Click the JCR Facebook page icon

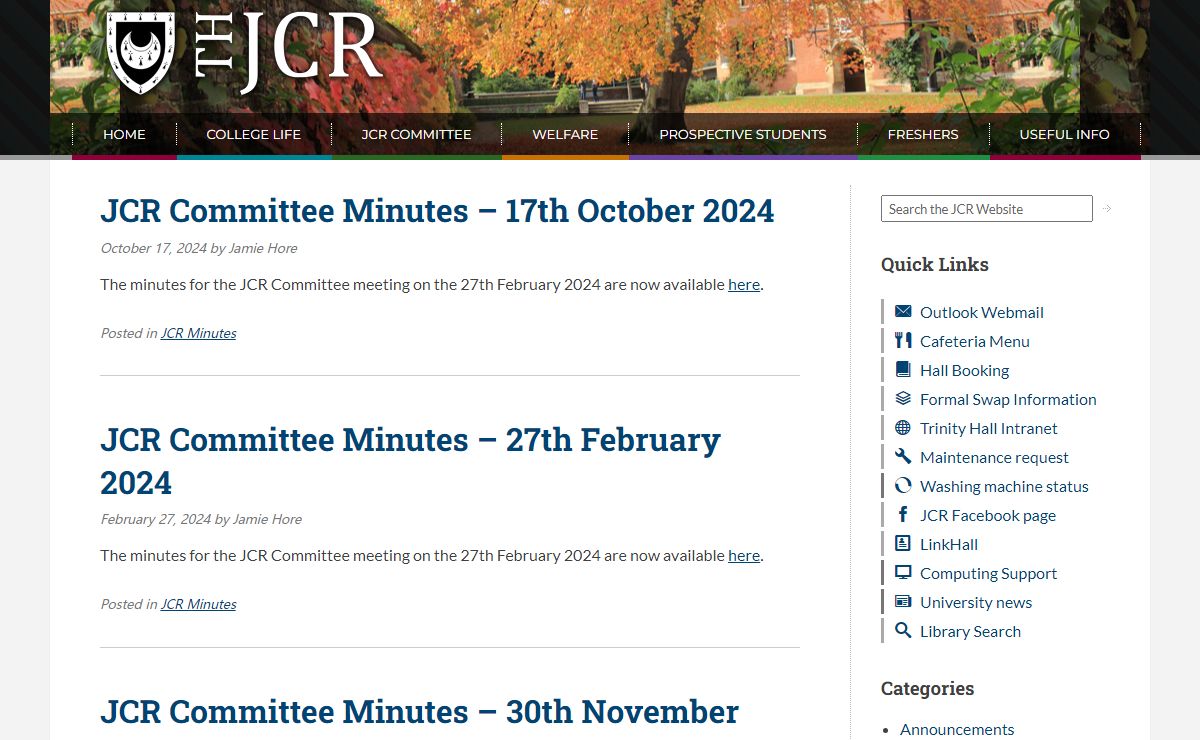[903, 514]
